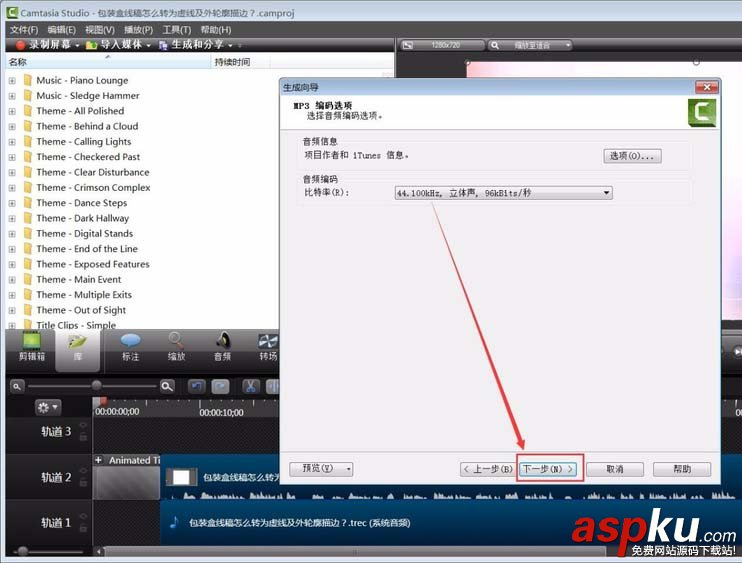Open the 工具(T) menu

coord(177,30)
